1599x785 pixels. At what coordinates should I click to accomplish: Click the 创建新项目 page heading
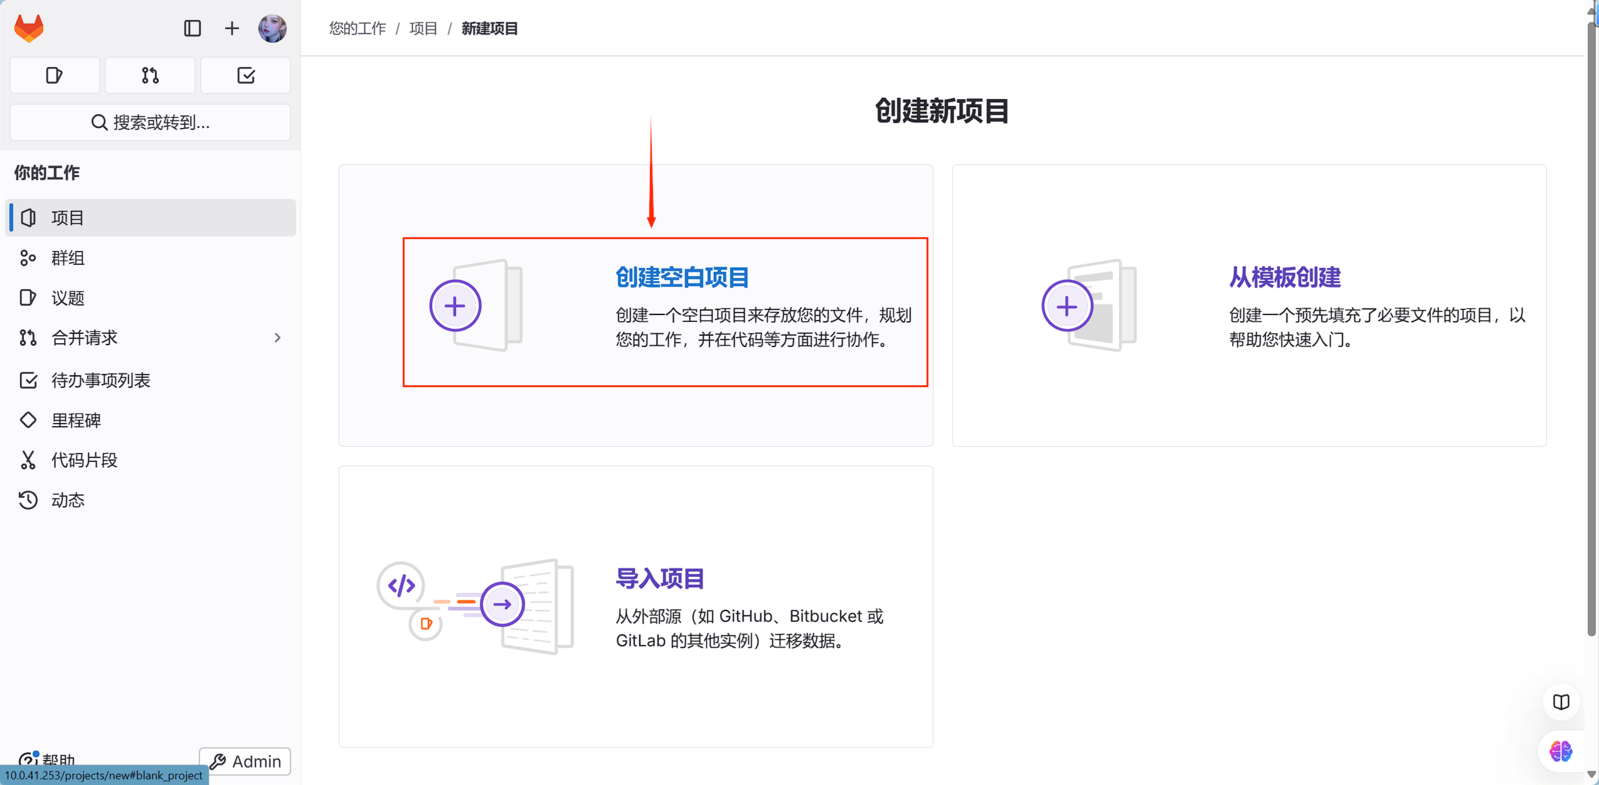pos(942,111)
